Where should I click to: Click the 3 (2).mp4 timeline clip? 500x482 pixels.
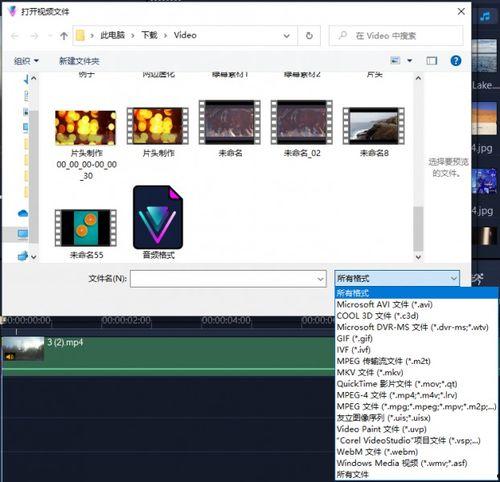tap(168, 356)
